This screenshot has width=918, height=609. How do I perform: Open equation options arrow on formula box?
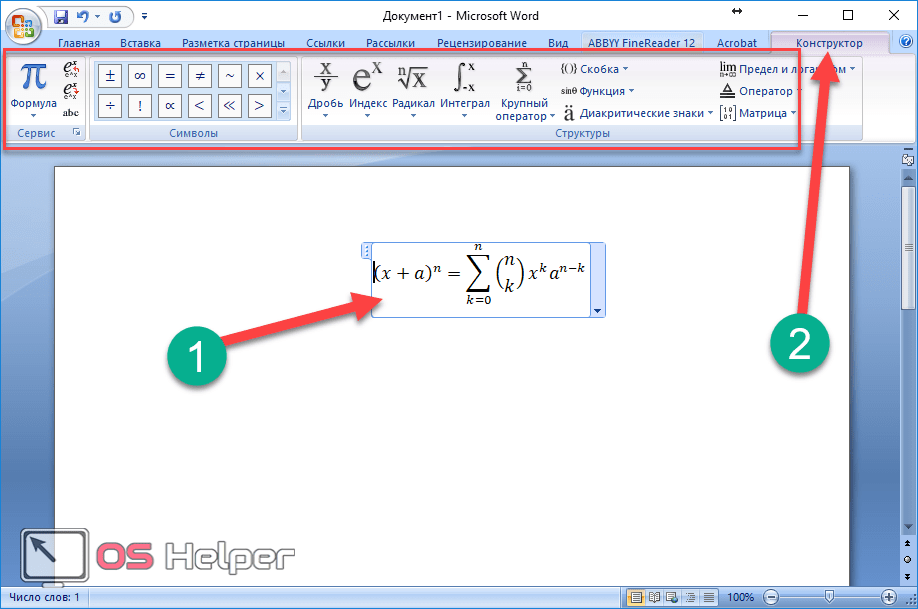point(598,311)
